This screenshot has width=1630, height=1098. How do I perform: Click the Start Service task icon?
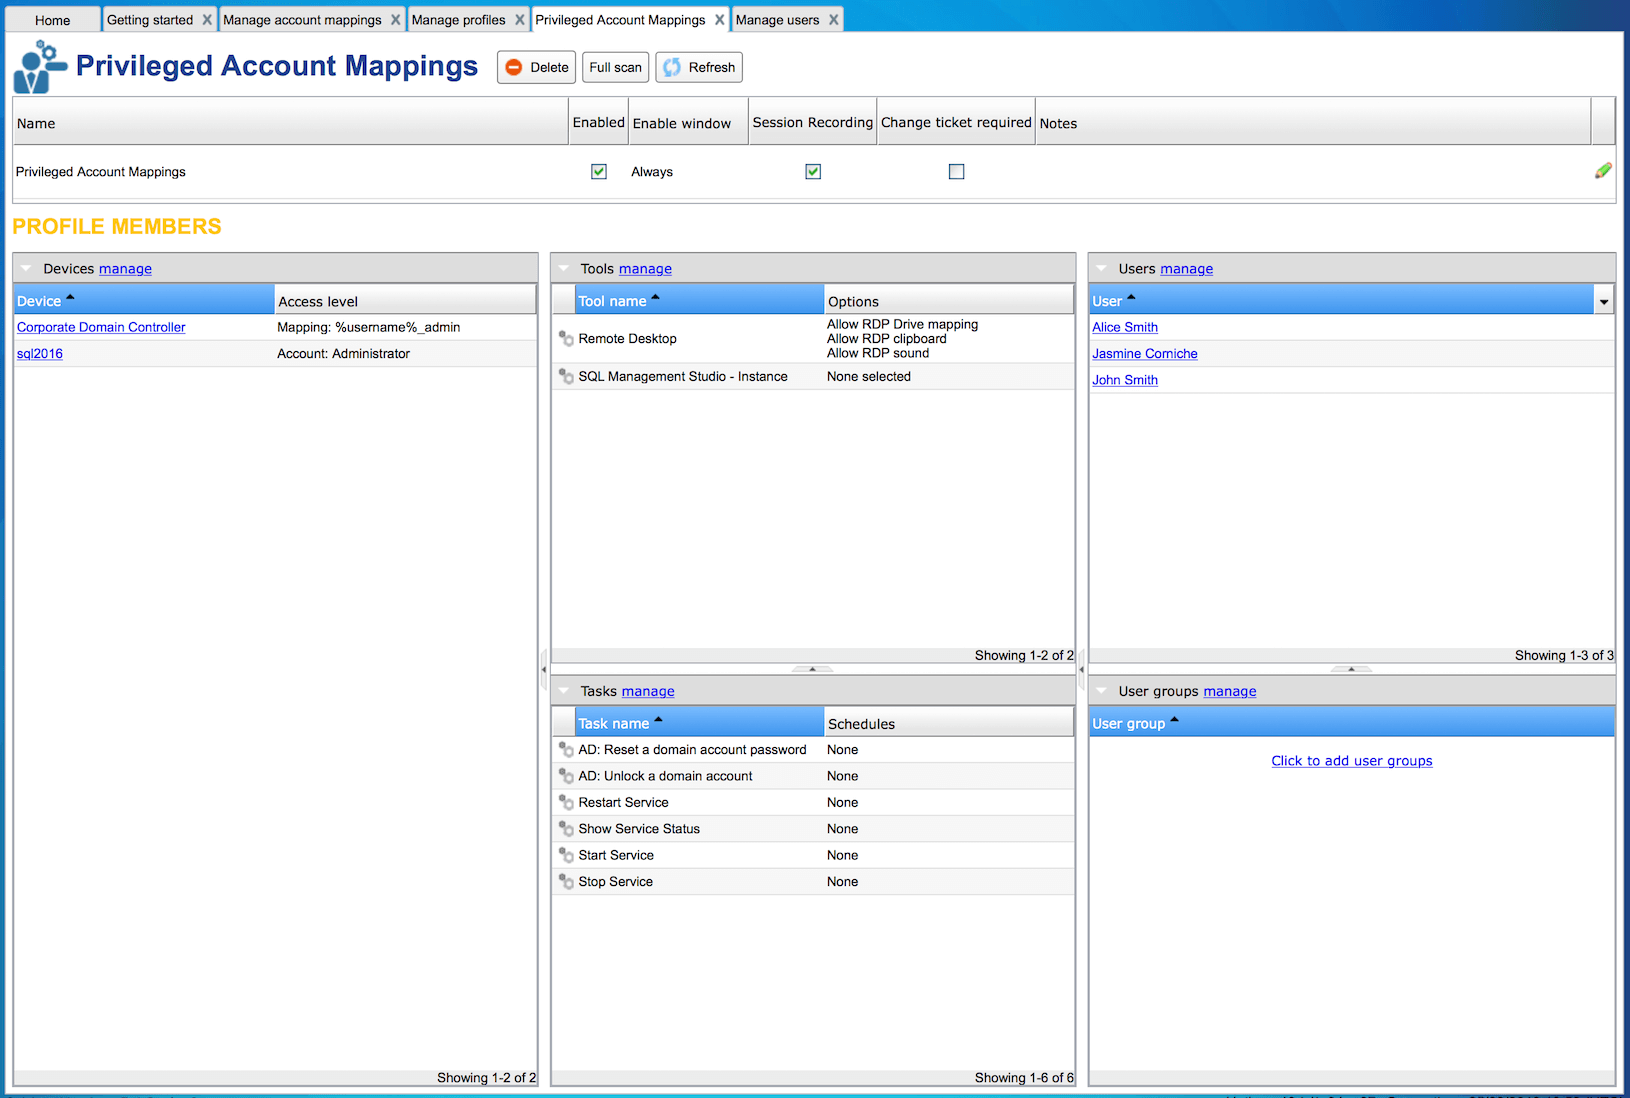click(x=566, y=855)
